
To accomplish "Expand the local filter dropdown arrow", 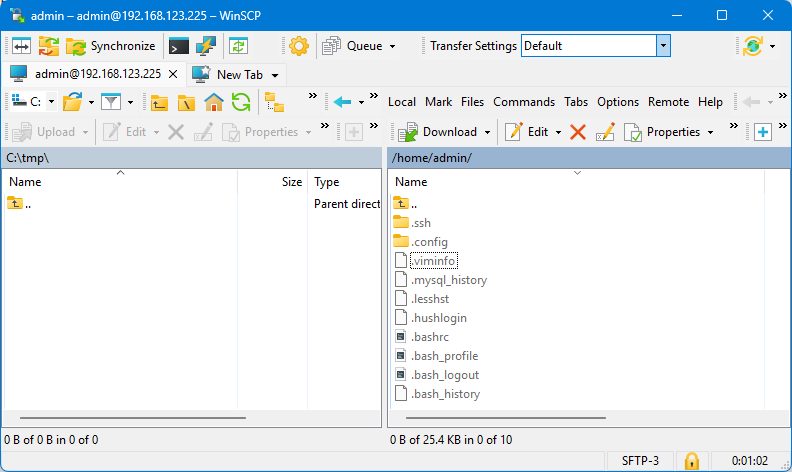I will [130, 102].
